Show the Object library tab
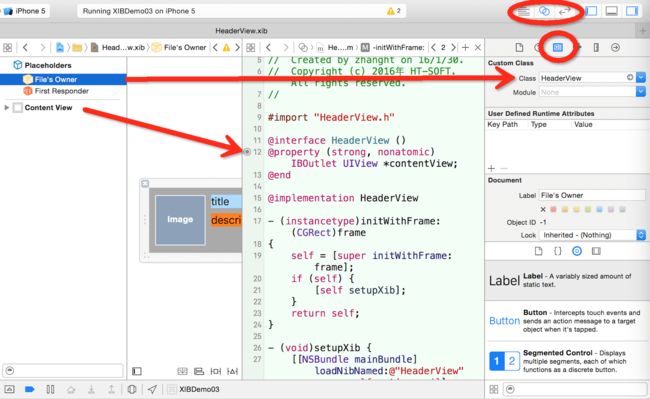Image resolution: width=650 pixels, height=399 pixels. point(577,251)
